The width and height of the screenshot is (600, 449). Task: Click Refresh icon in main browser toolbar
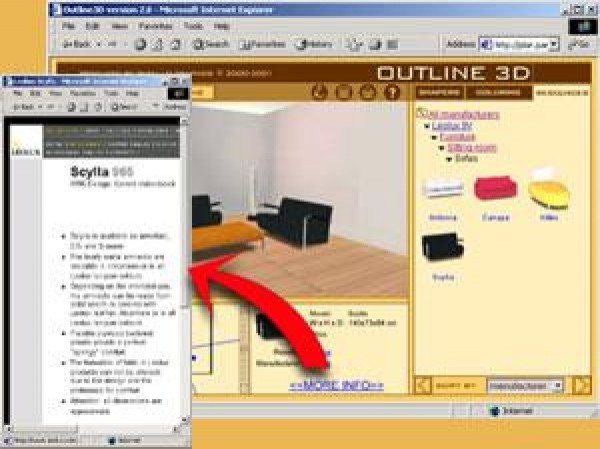pos(158,44)
